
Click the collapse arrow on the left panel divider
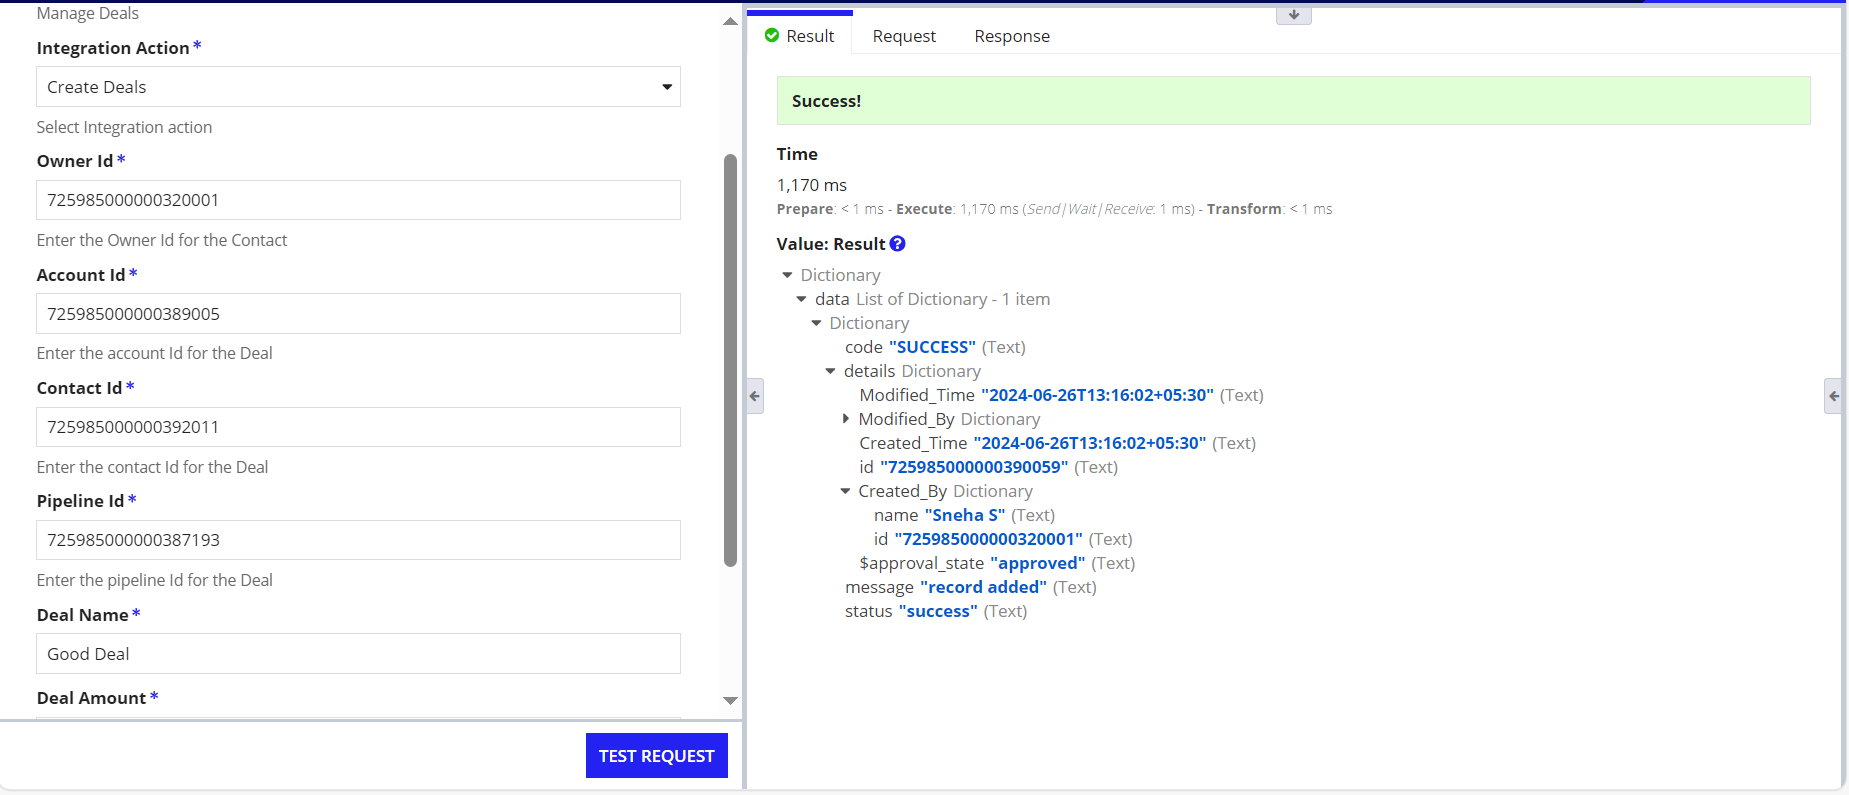[755, 396]
